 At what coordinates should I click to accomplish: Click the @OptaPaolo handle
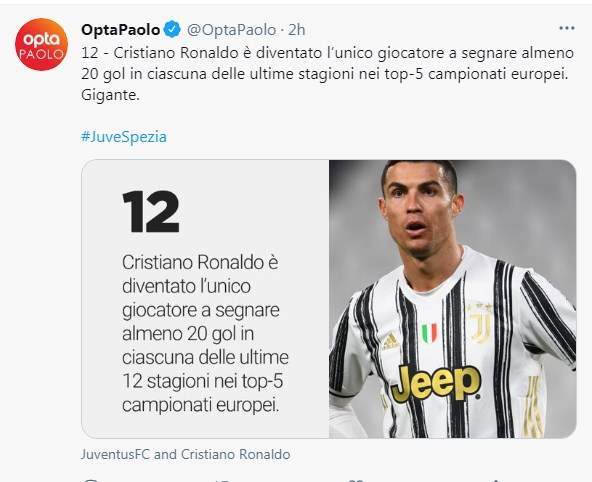pos(231,30)
